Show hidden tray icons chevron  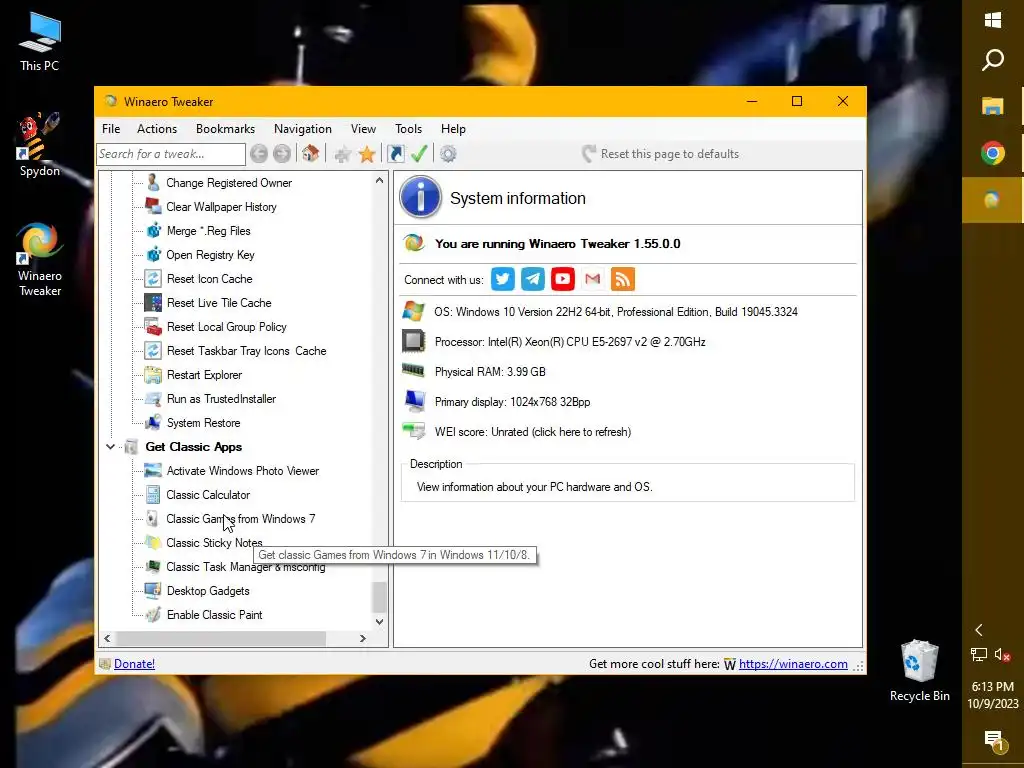(x=979, y=630)
